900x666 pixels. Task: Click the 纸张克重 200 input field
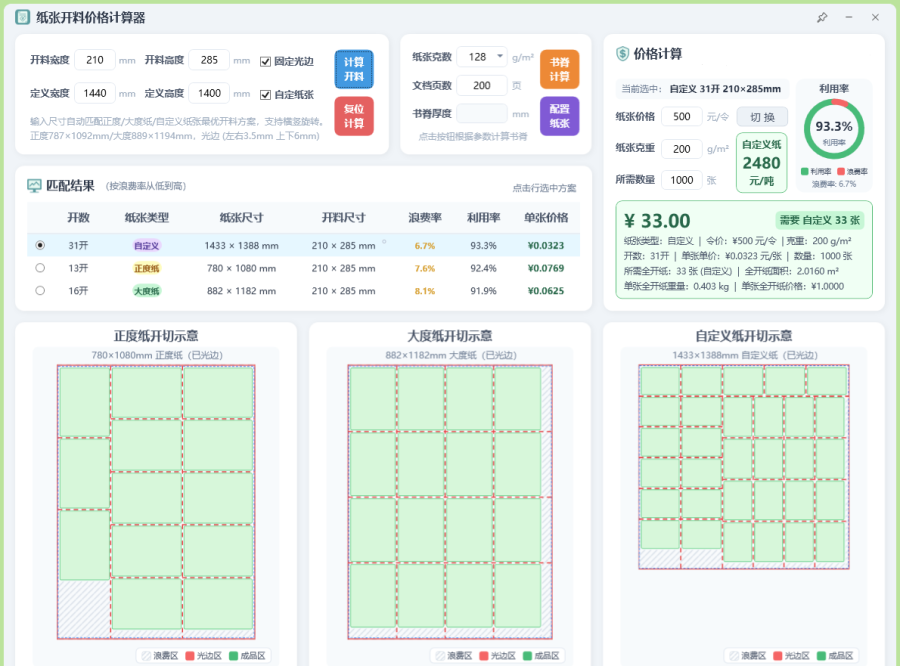coord(681,149)
